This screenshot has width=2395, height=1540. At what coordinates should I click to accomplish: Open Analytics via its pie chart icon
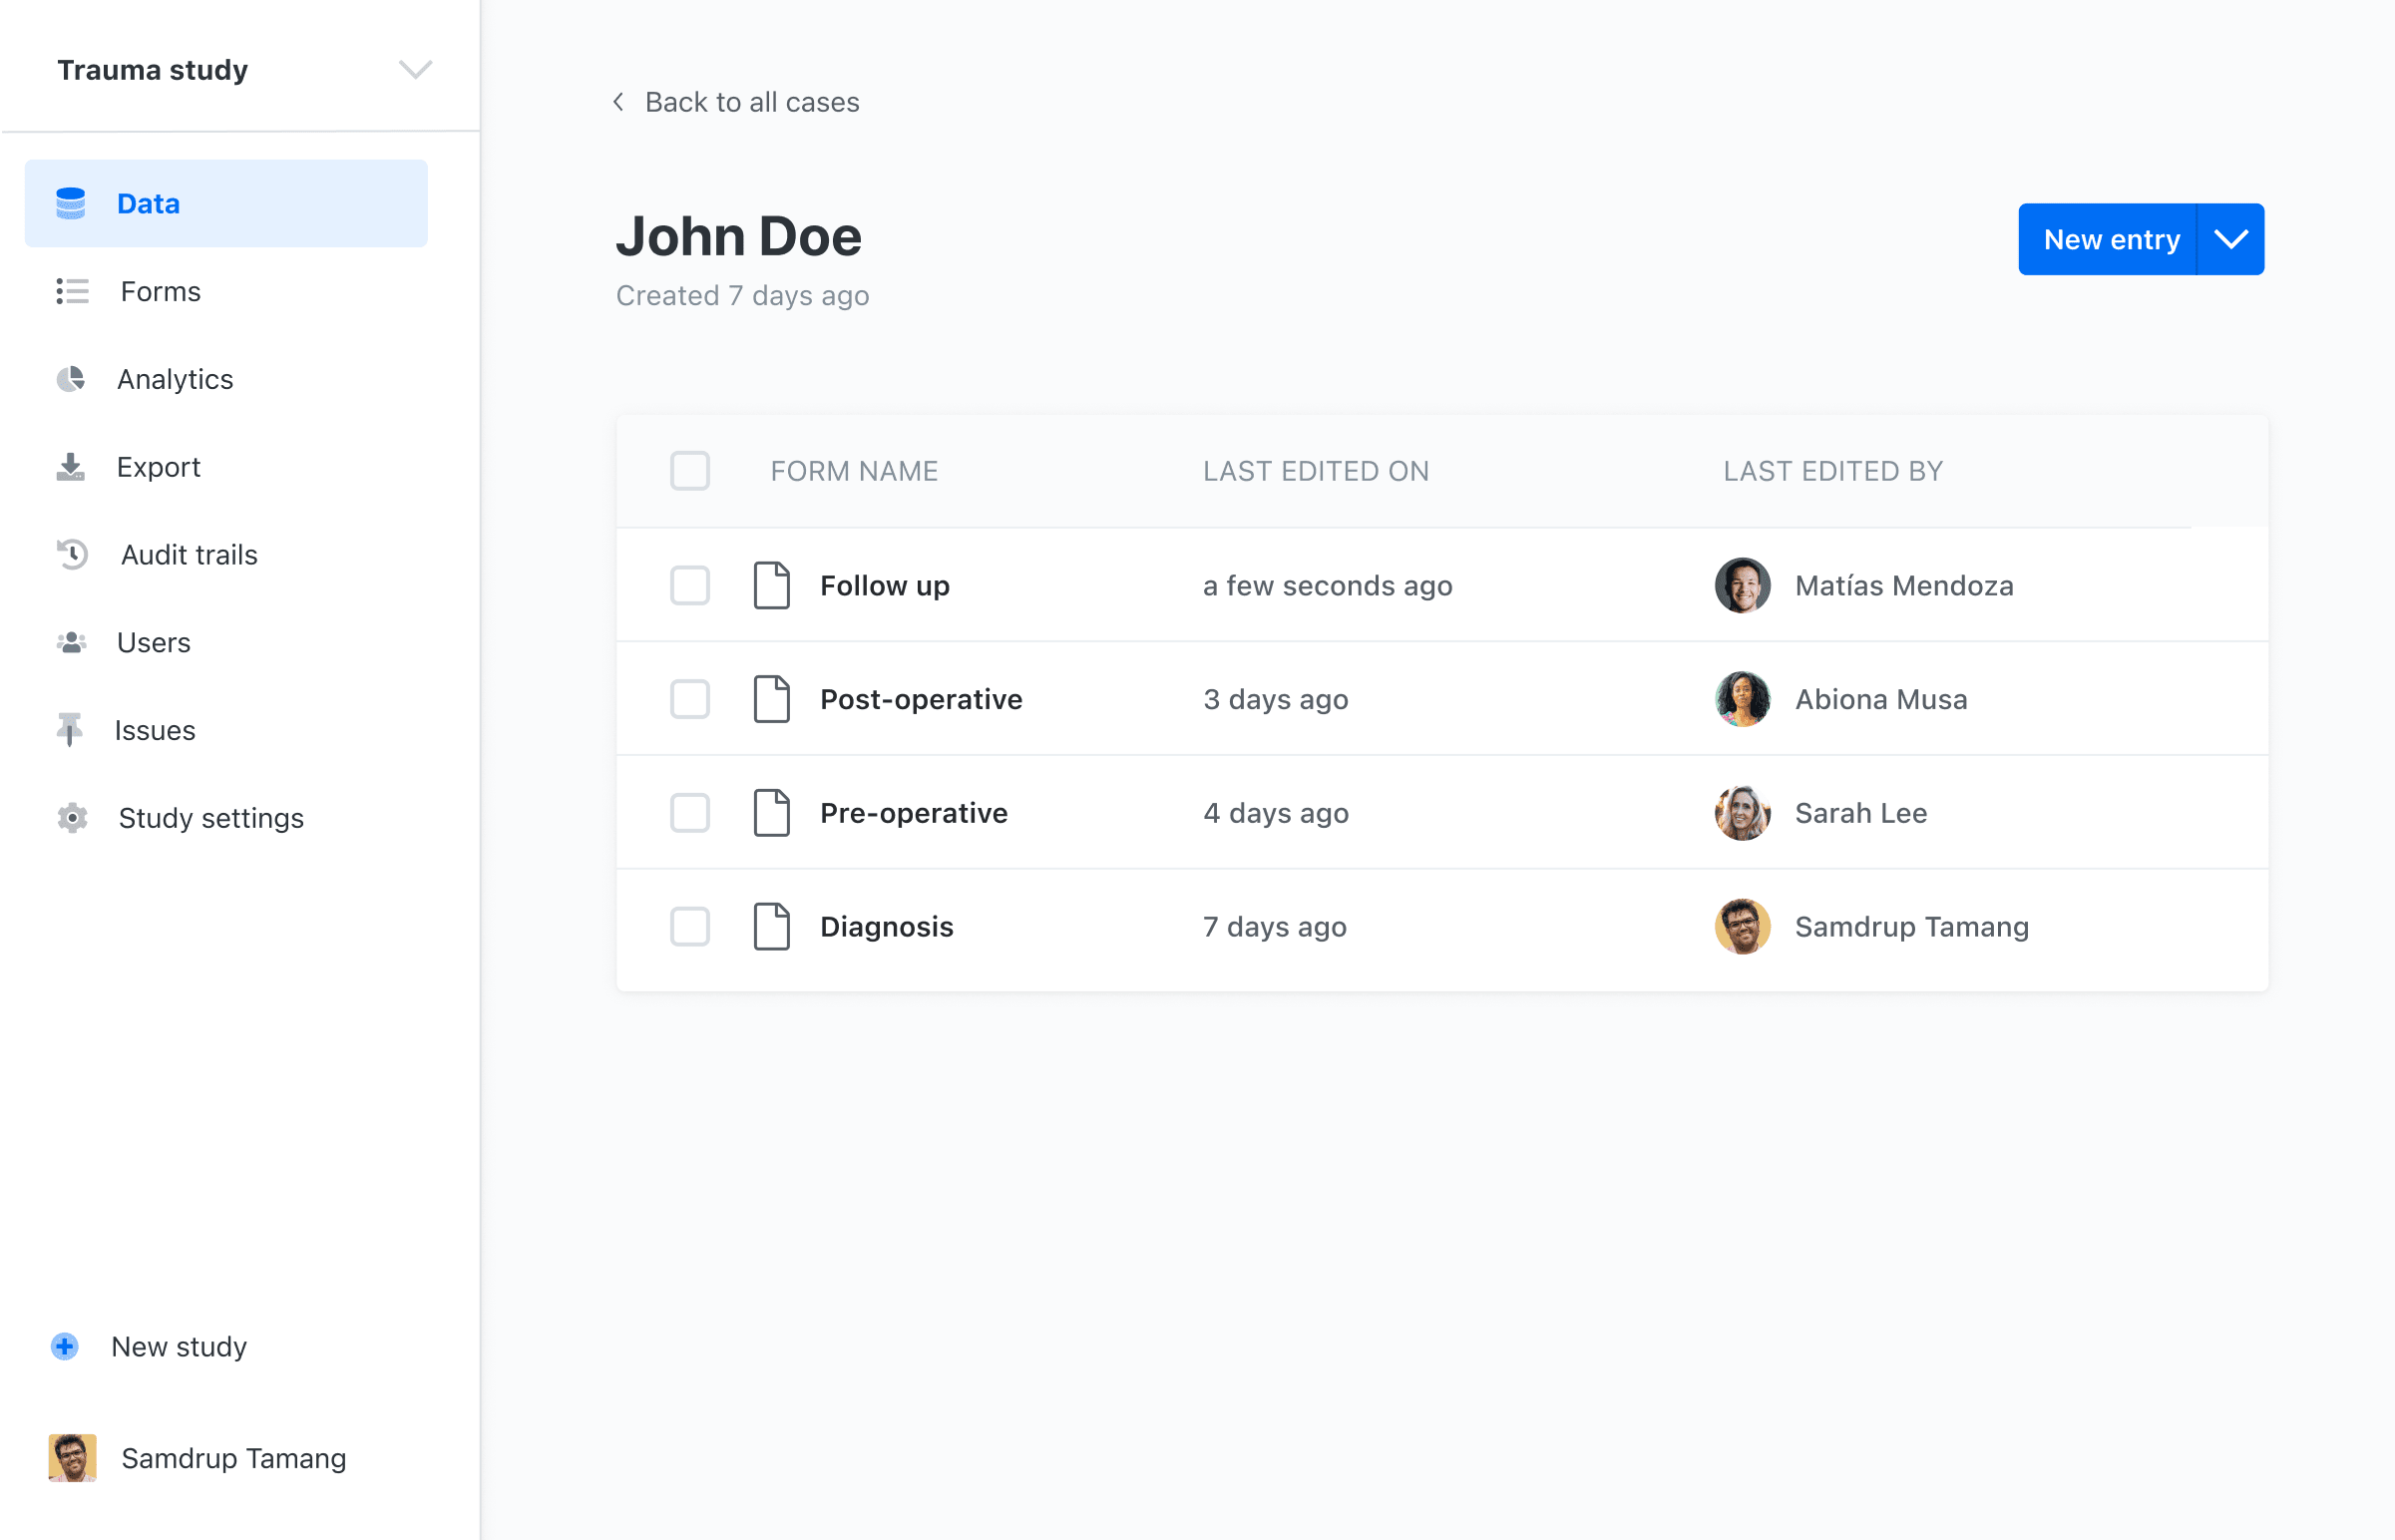(x=71, y=379)
